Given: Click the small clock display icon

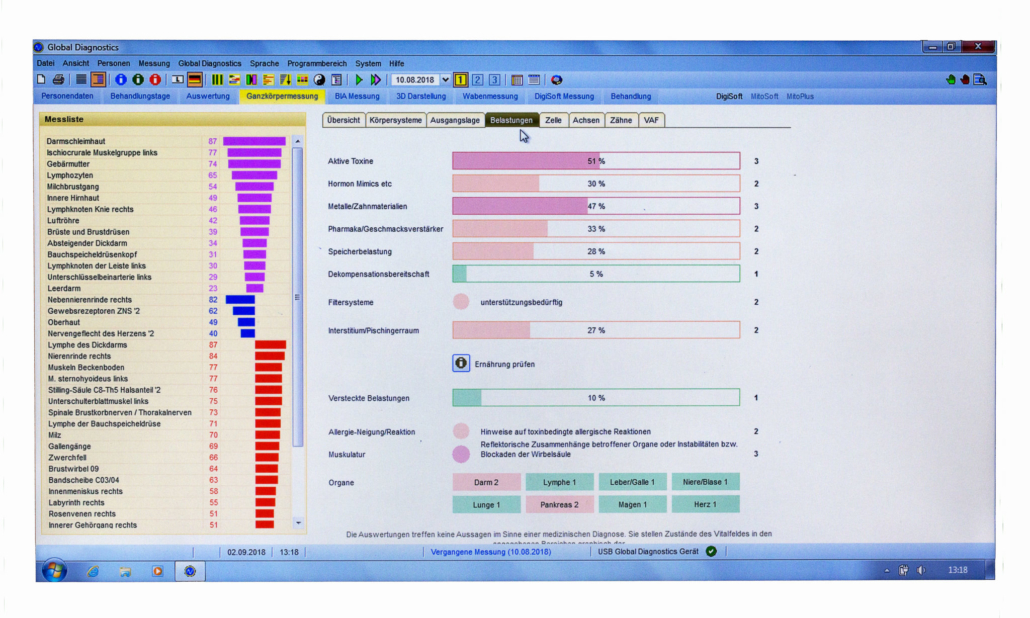Looking at the screenshot, I should (177, 79).
